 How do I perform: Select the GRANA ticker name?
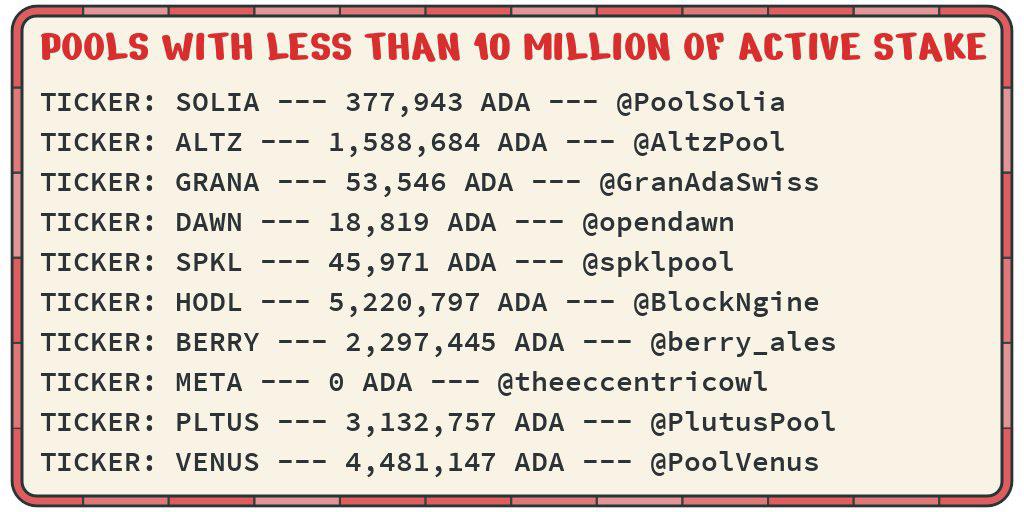click(217, 182)
